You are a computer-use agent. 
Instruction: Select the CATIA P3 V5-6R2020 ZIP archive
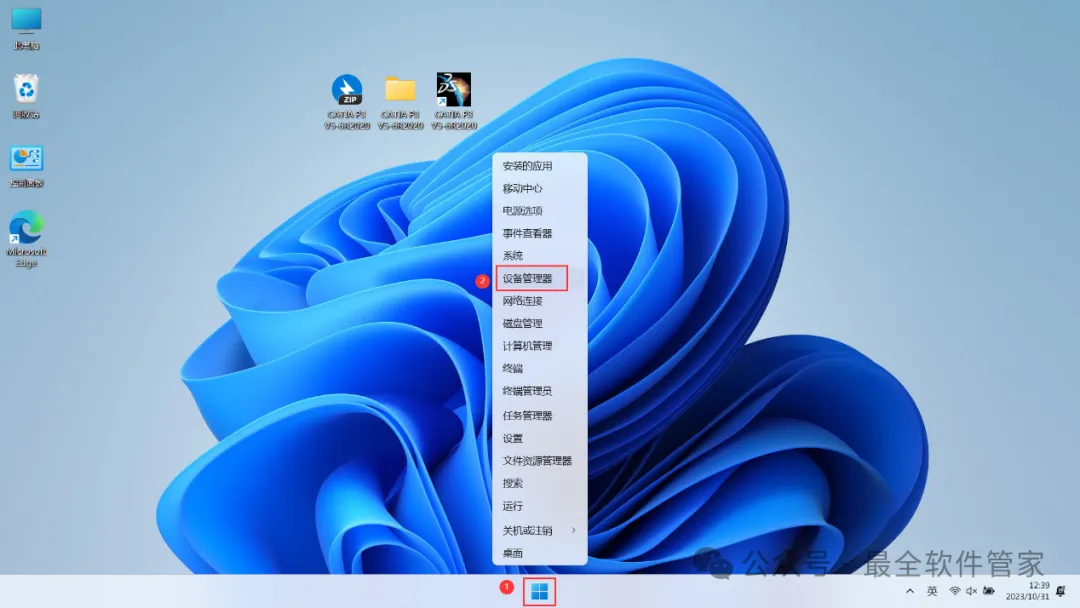(x=347, y=101)
